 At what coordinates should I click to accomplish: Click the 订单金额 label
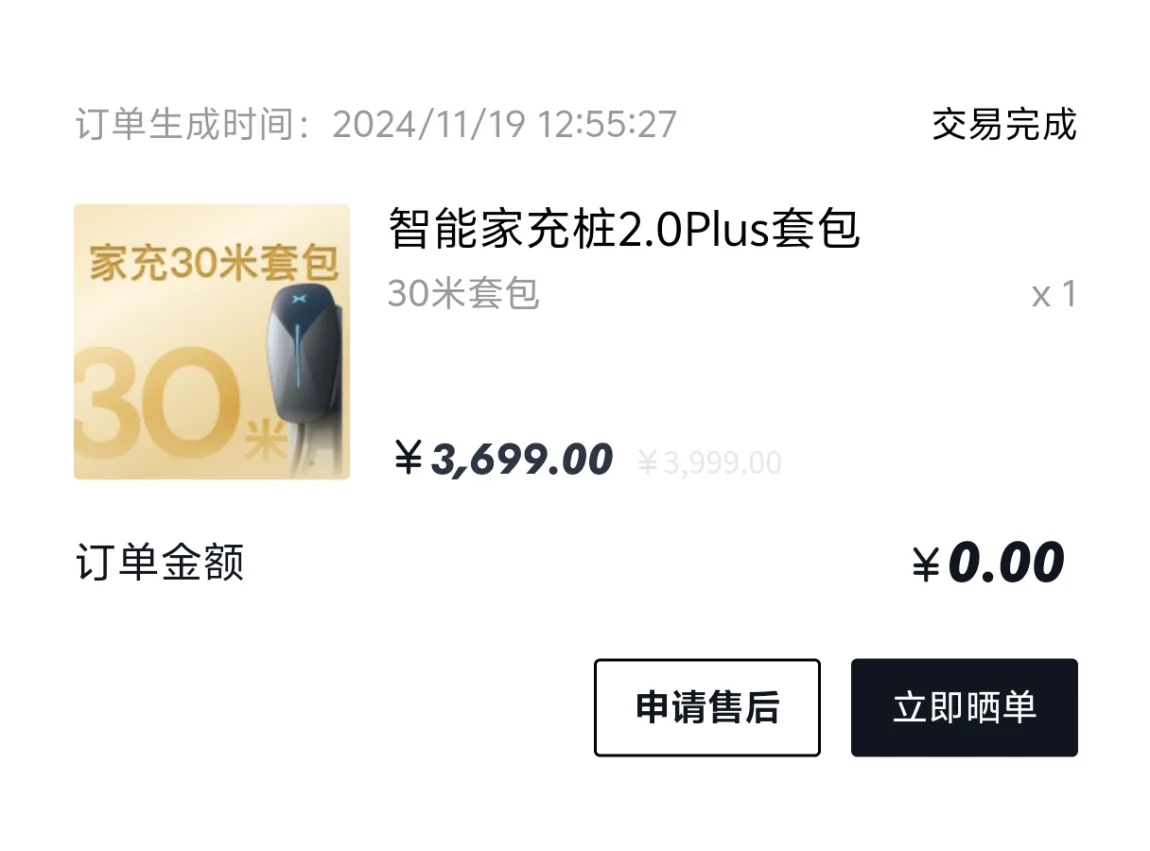(160, 563)
